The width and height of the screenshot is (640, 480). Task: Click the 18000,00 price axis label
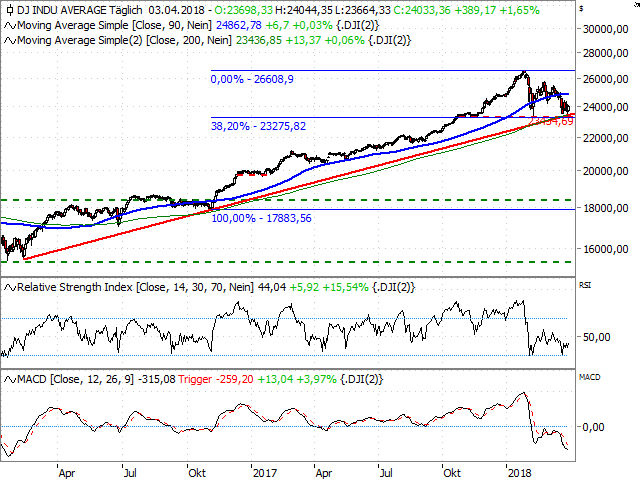click(x=606, y=209)
